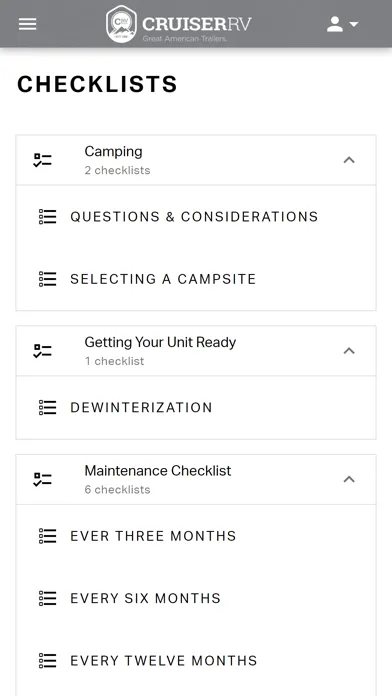Open Selecting a Campsite checklist
This screenshot has width=392, height=696.
click(196, 279)
